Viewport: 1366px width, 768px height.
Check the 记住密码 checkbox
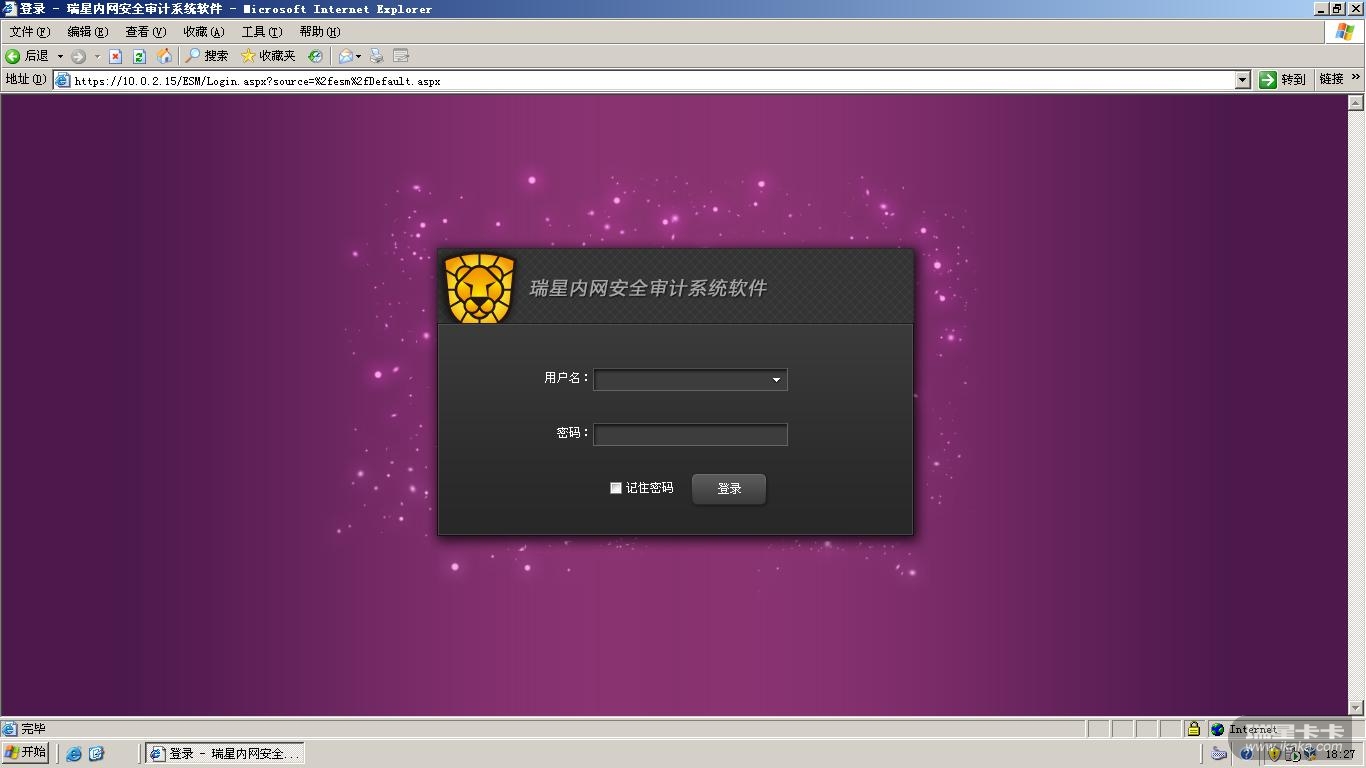tap(616, 488)
